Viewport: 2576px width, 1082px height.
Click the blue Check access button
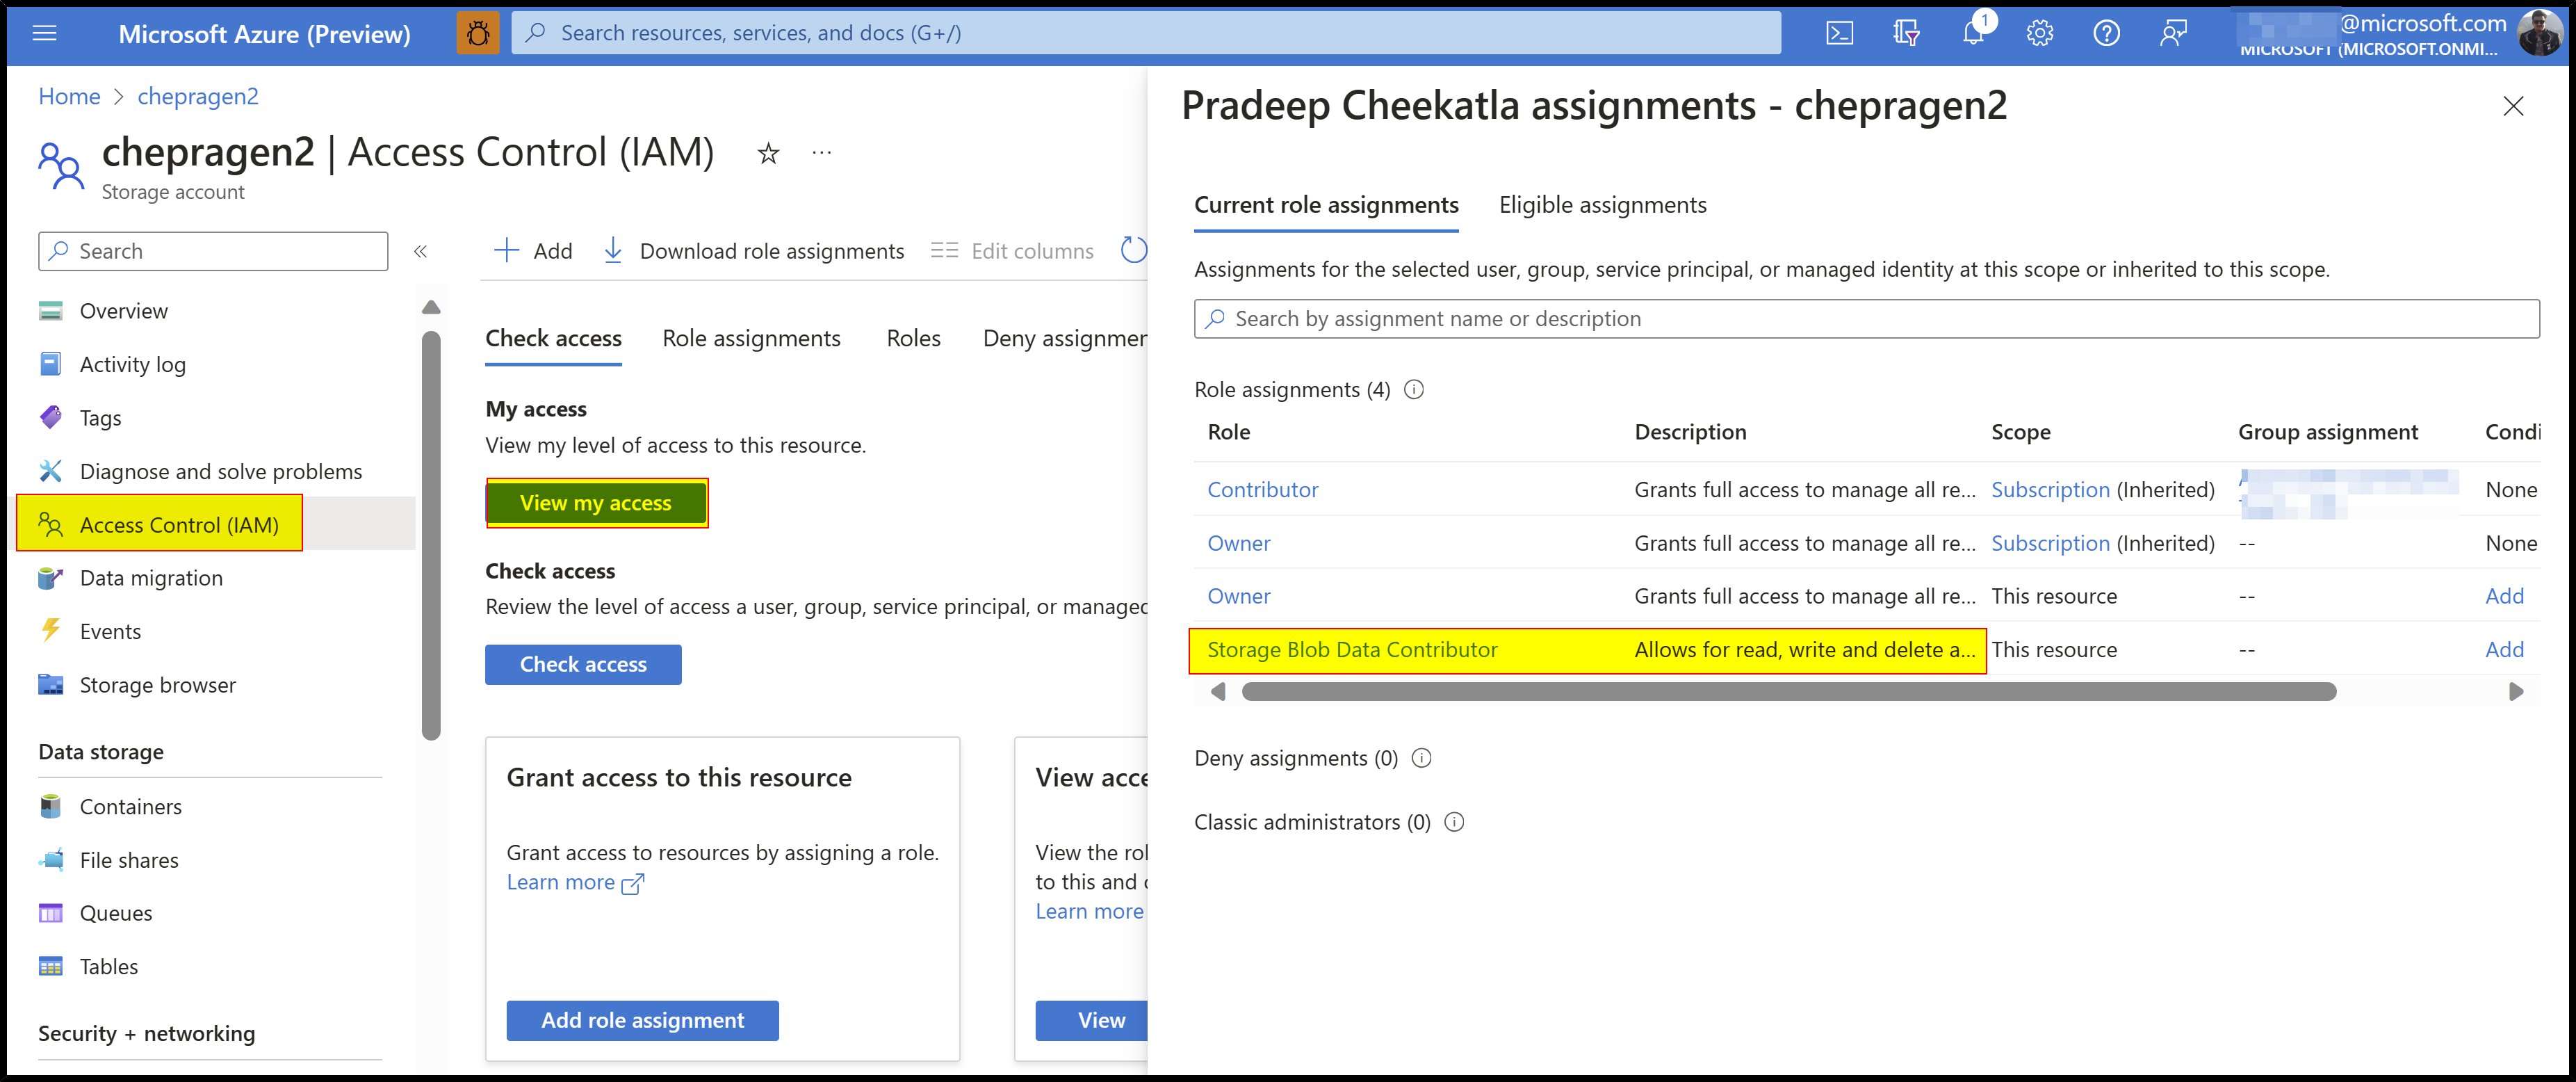coord(583,664)
